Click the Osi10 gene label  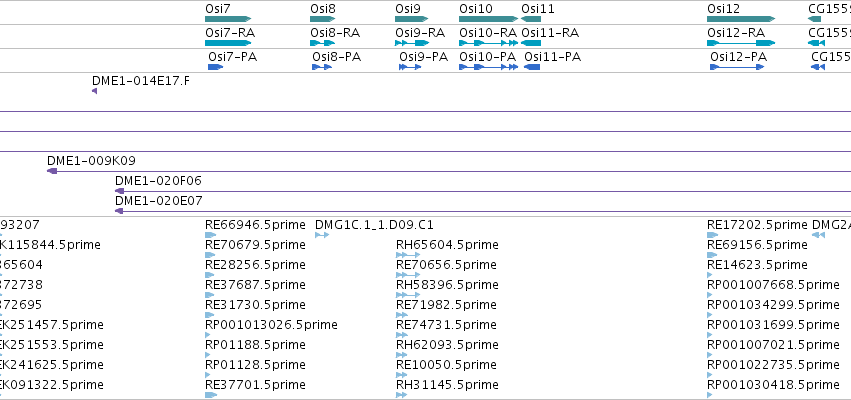click(476, 9)
